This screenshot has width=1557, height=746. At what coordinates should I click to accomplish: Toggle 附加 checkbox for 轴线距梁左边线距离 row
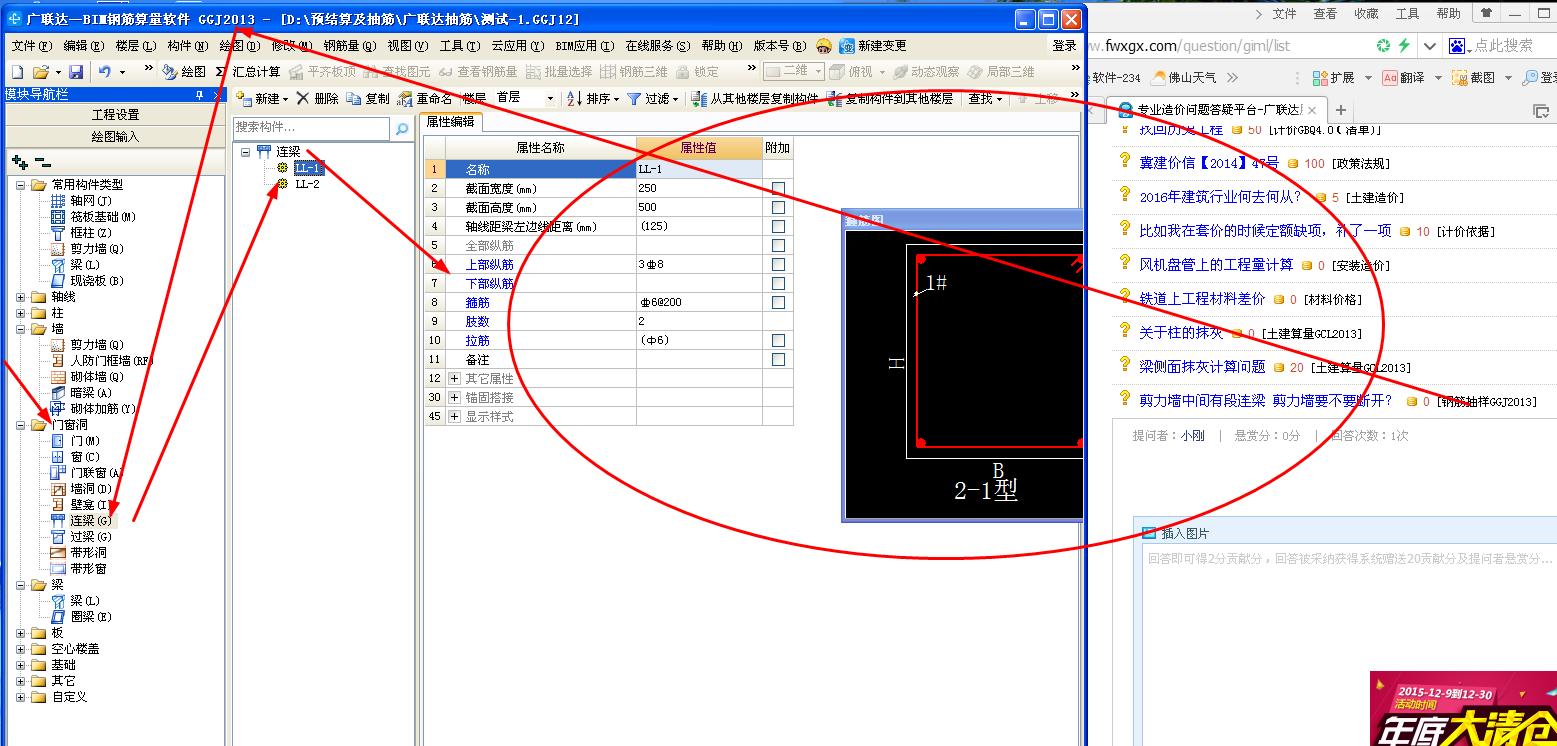[778, 226]
